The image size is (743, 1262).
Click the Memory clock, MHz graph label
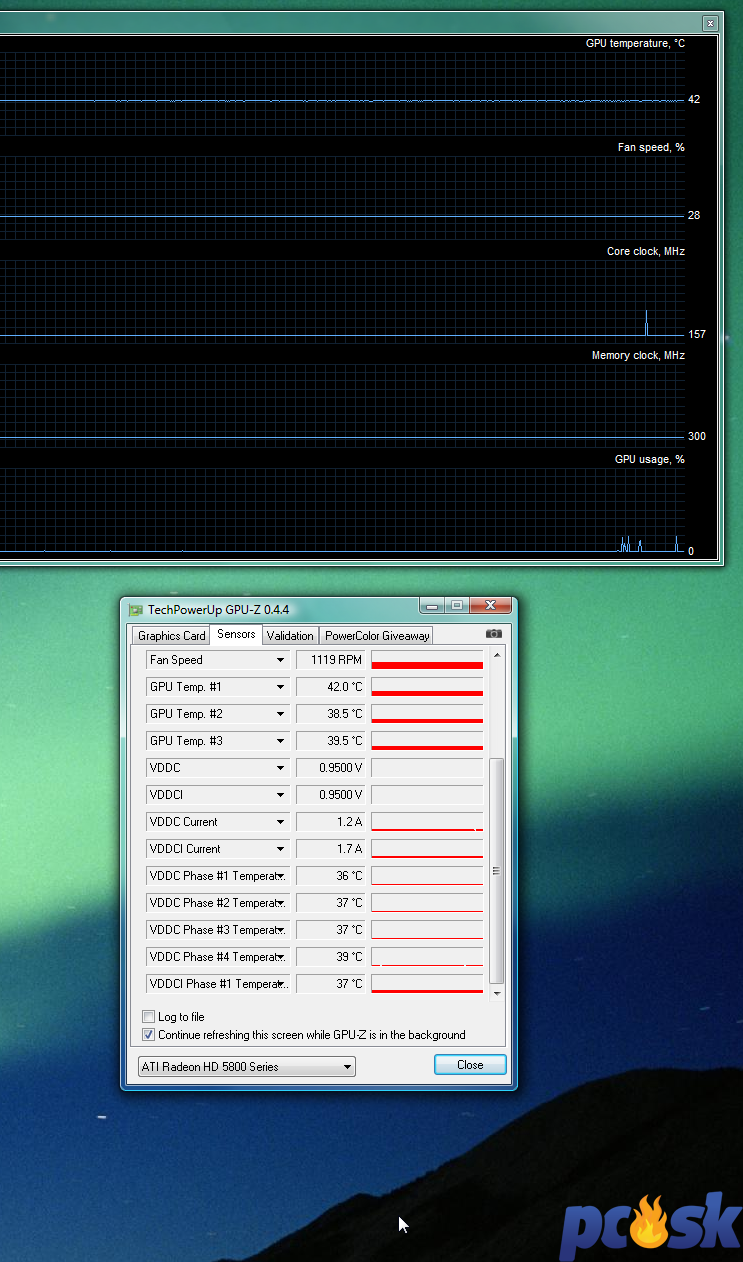point(638,355)
